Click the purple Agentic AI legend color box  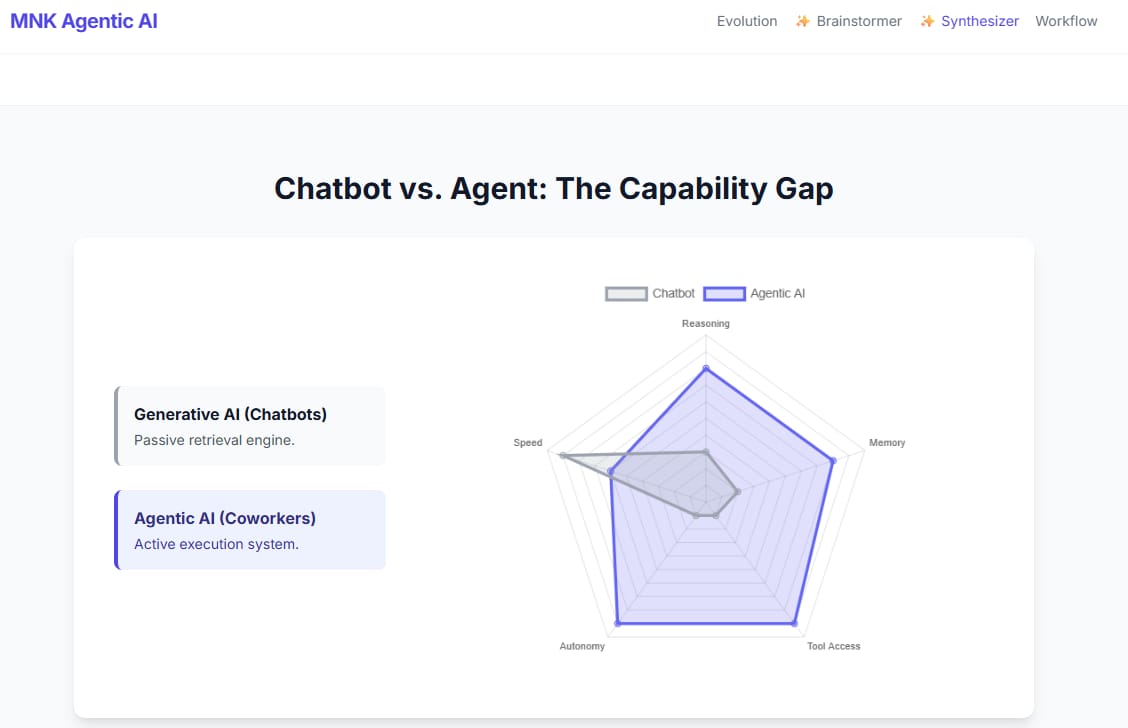pos(724,294)
